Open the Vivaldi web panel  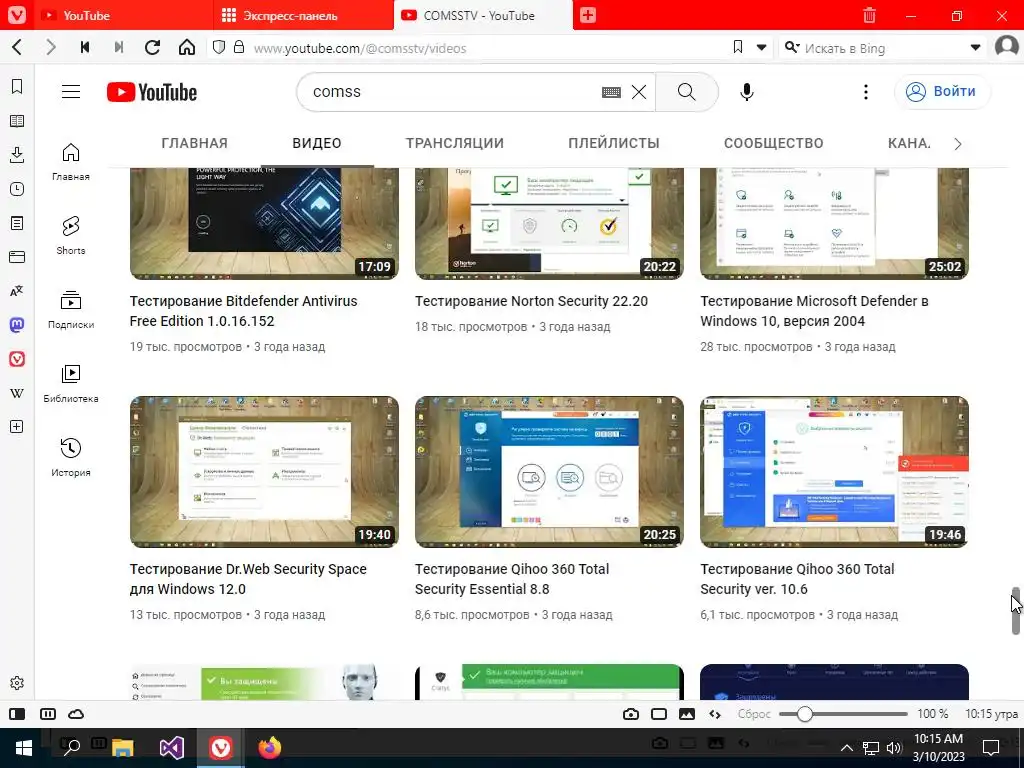point(17,359)
